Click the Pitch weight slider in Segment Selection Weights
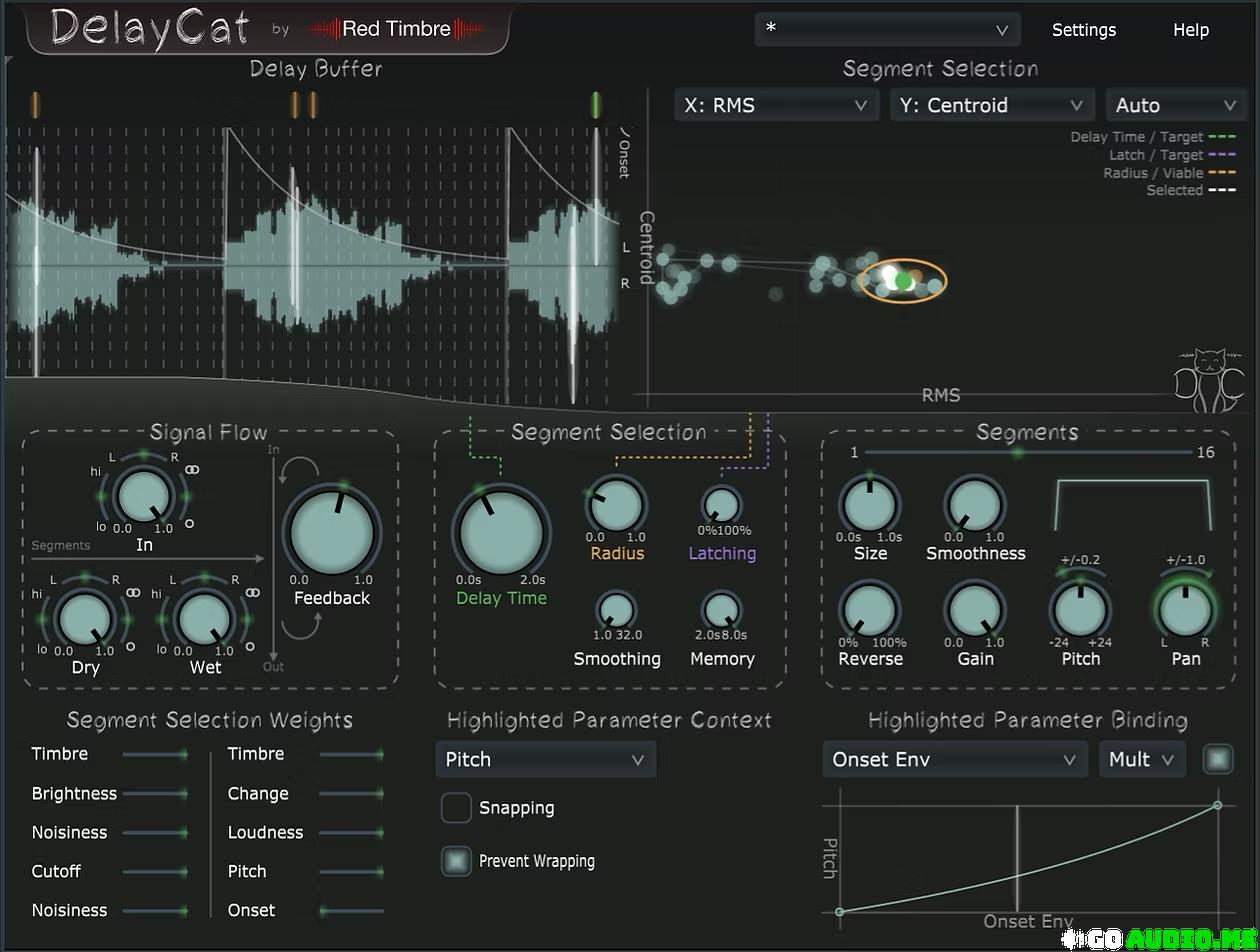 point(351,871)
